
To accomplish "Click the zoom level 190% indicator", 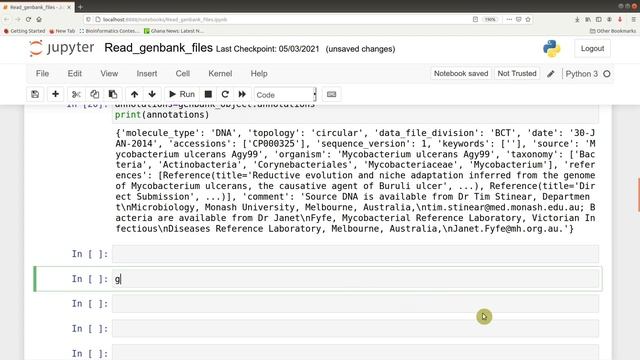I will [x=490, y=19].
